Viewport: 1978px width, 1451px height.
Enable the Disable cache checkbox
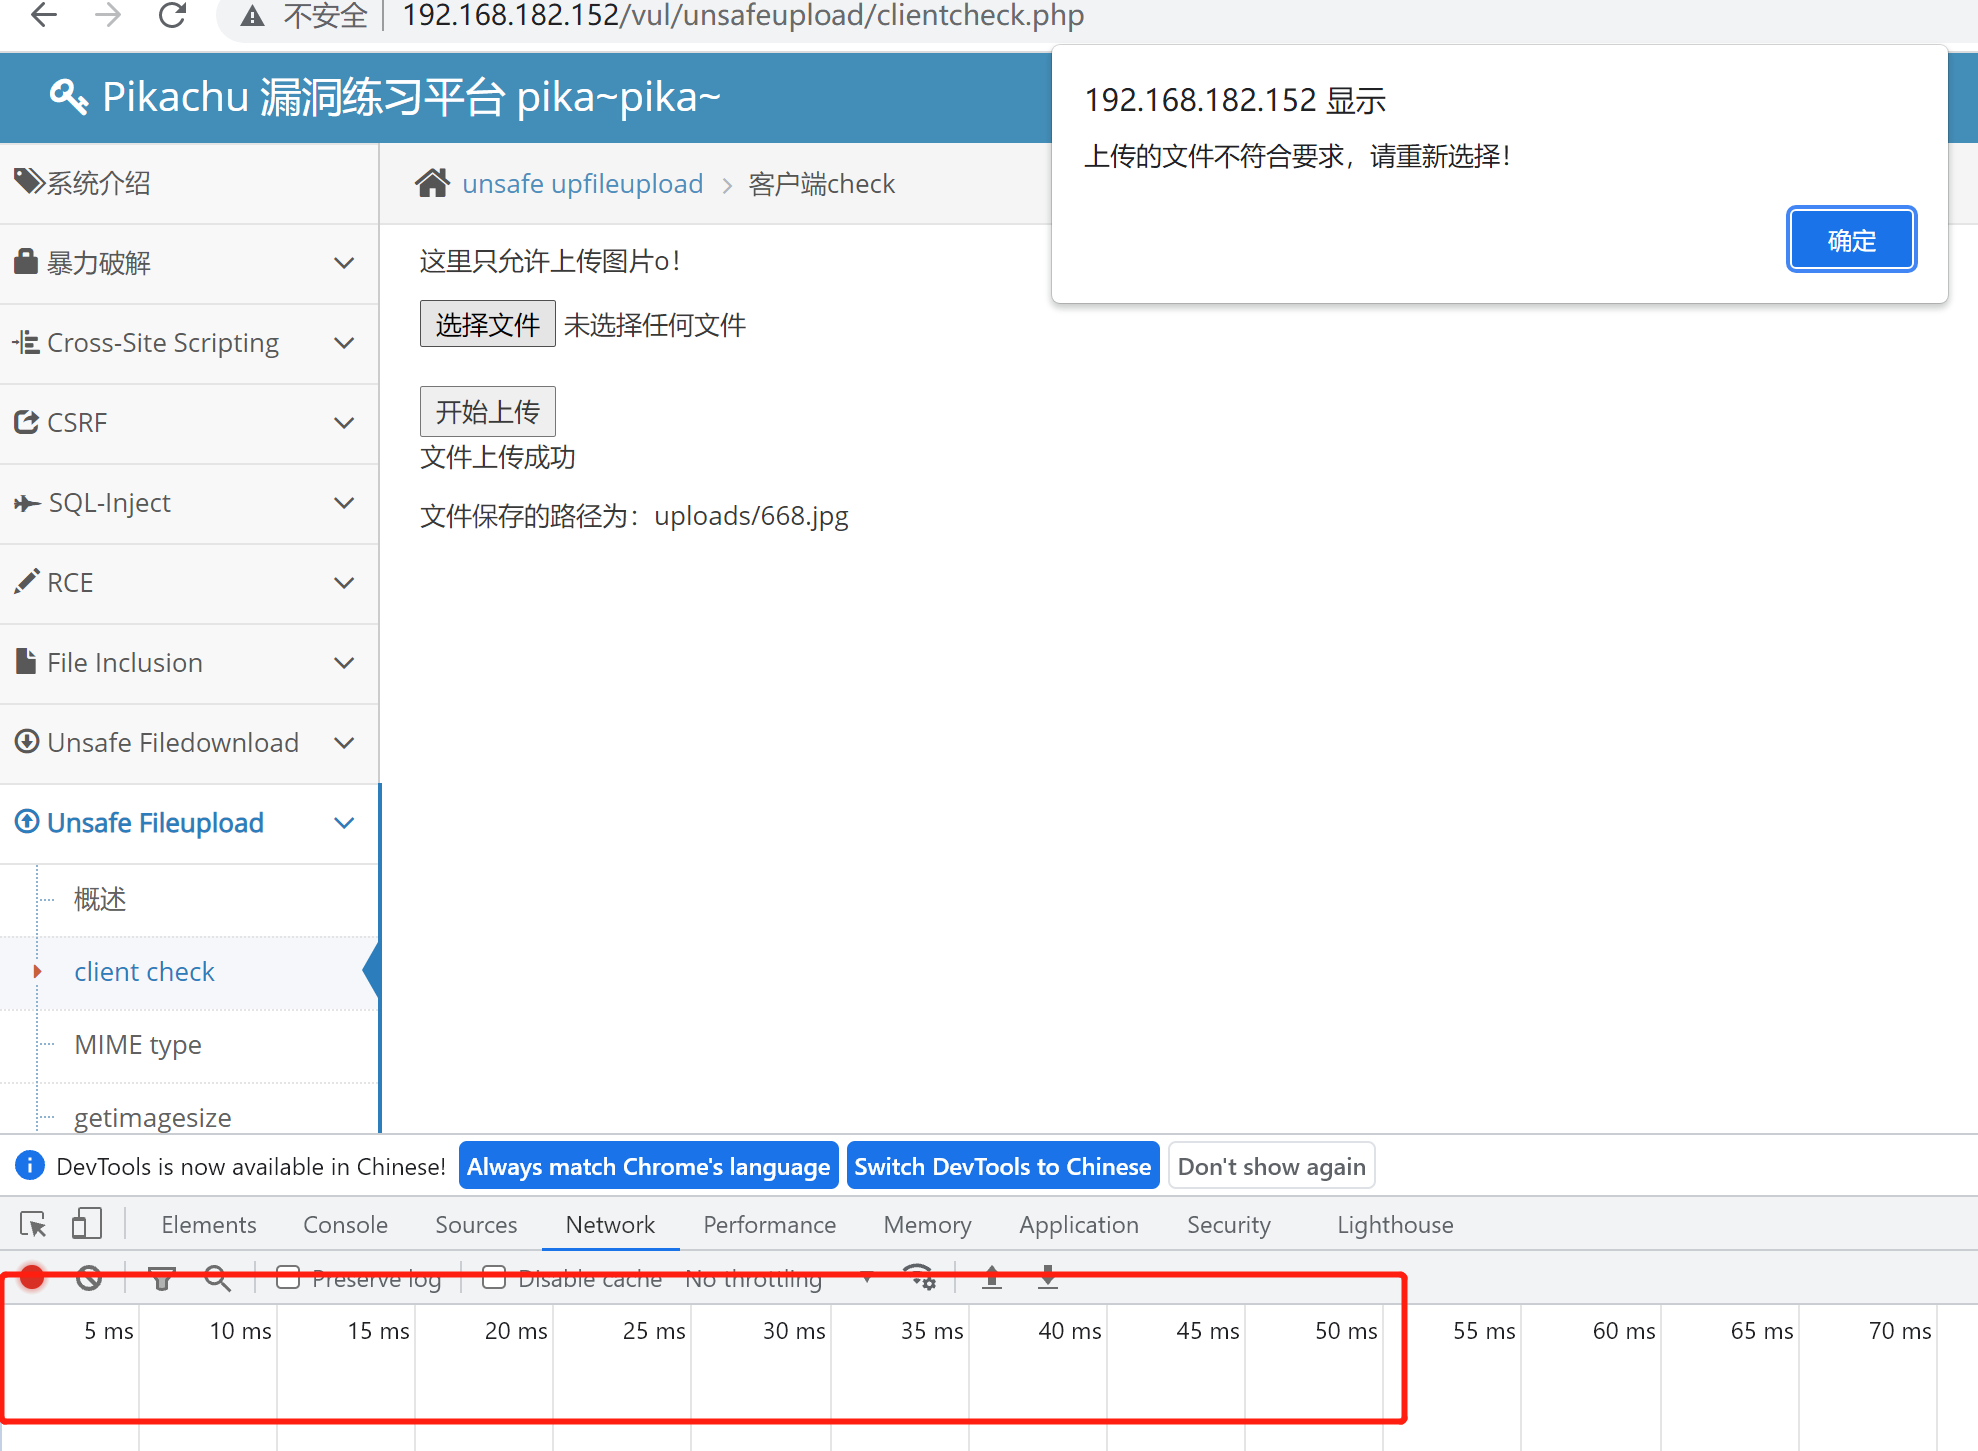(x=494, y=1278)
